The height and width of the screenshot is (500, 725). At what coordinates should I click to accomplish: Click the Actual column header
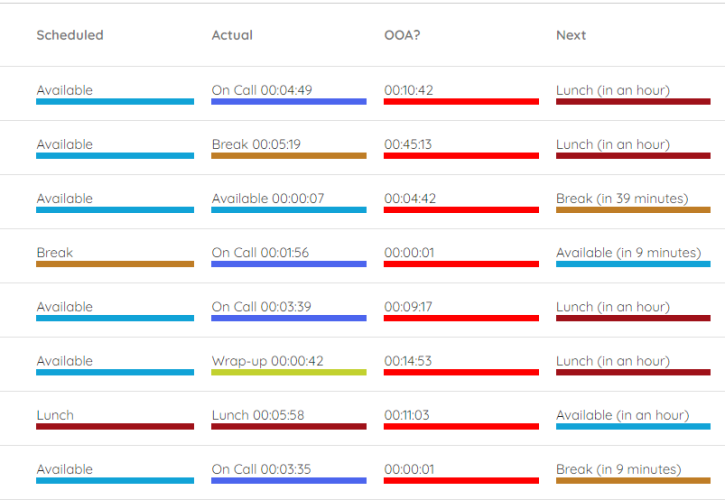click(232, 35)
